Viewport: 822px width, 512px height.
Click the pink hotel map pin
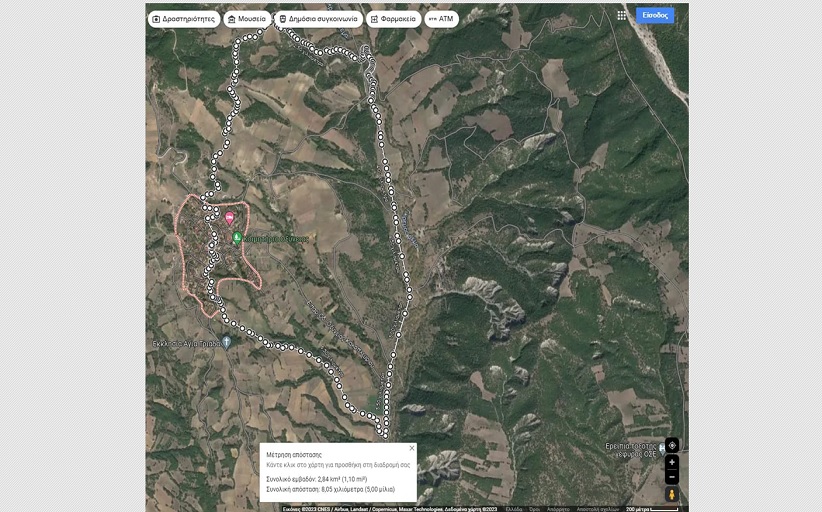pyautogui.click(x=229, y=218)
